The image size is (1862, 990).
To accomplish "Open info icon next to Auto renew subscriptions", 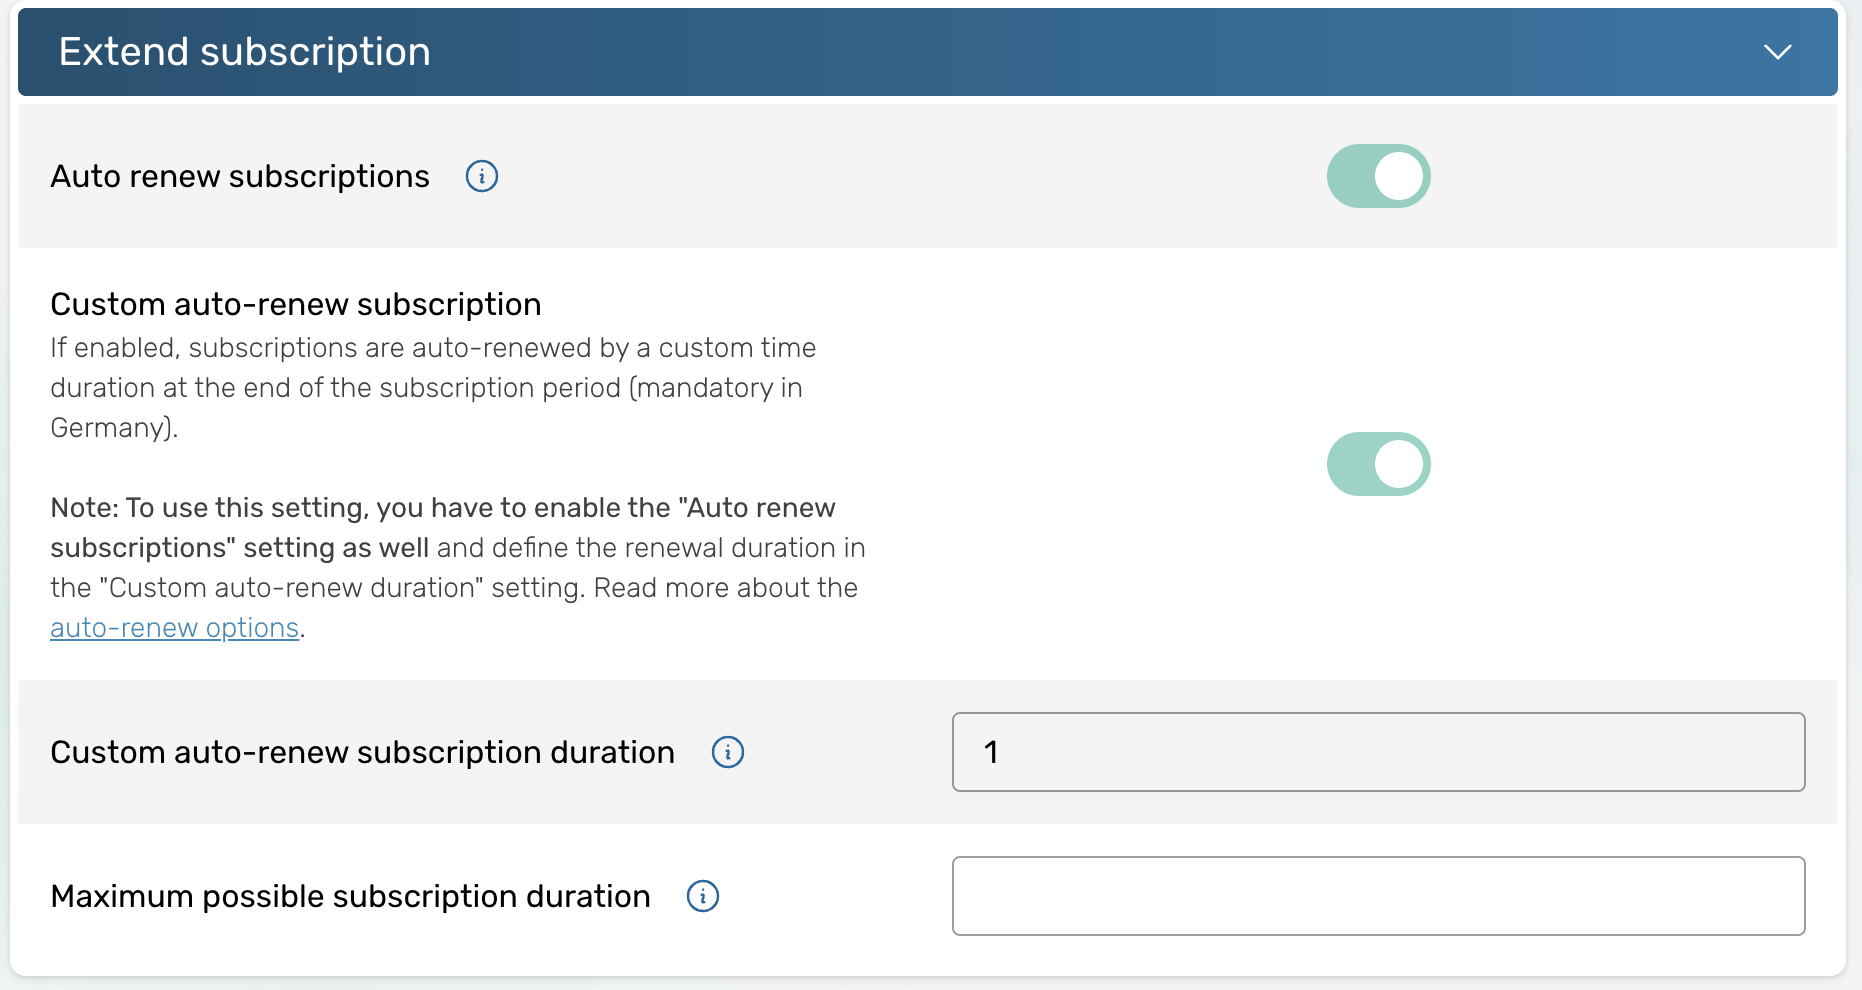I will point(482,176).
